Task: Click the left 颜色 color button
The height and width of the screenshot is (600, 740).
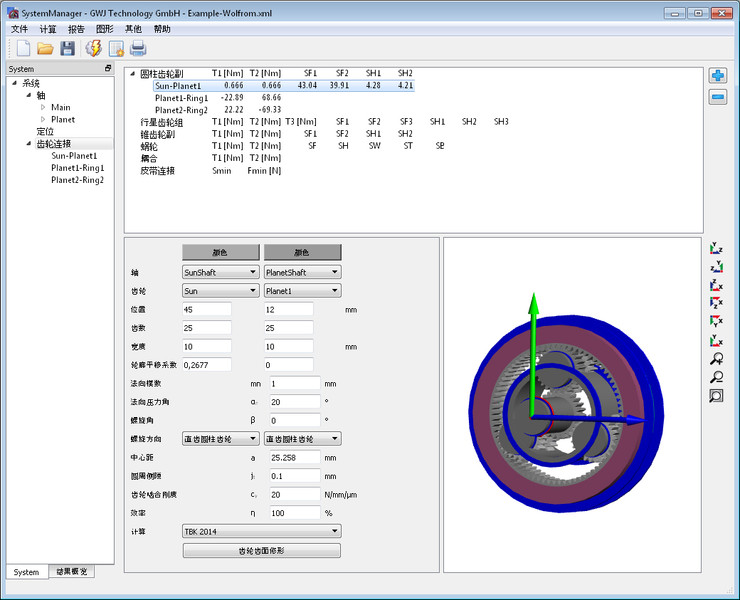Action: click(x=220, y=252)
